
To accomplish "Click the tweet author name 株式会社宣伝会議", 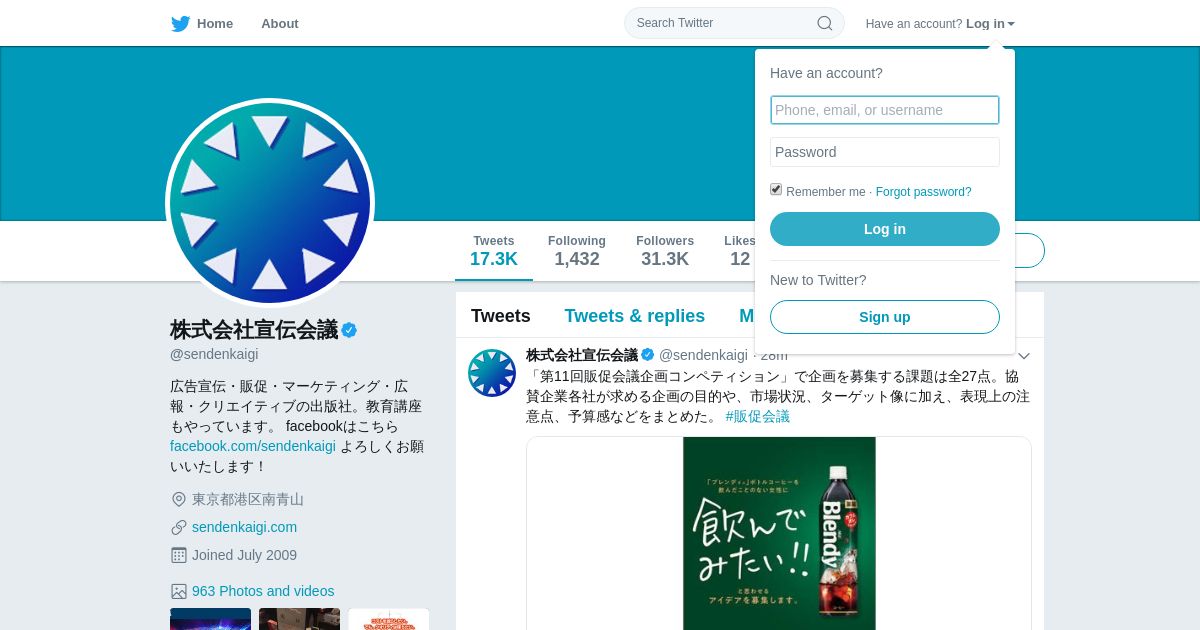I will coord(582,355).
